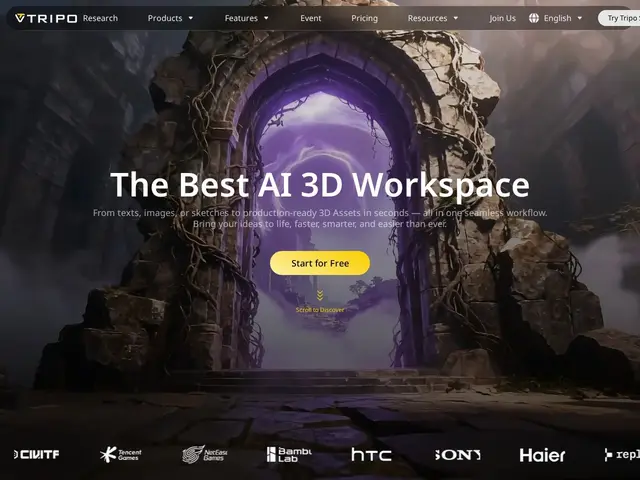Click the Civitai partner logo
640x480 pixels.
point(36,454)
